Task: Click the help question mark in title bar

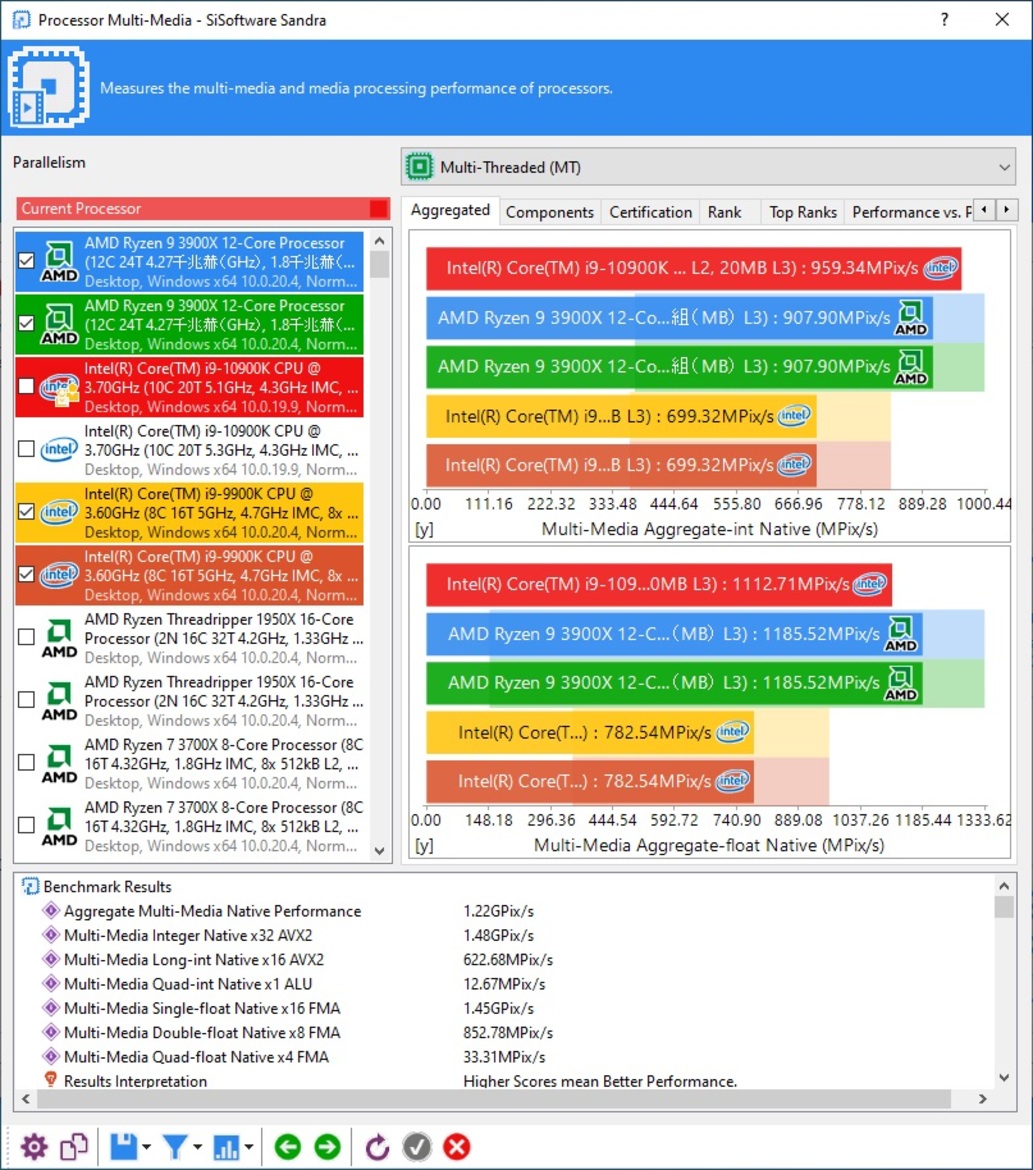Action: coord(945,19)
